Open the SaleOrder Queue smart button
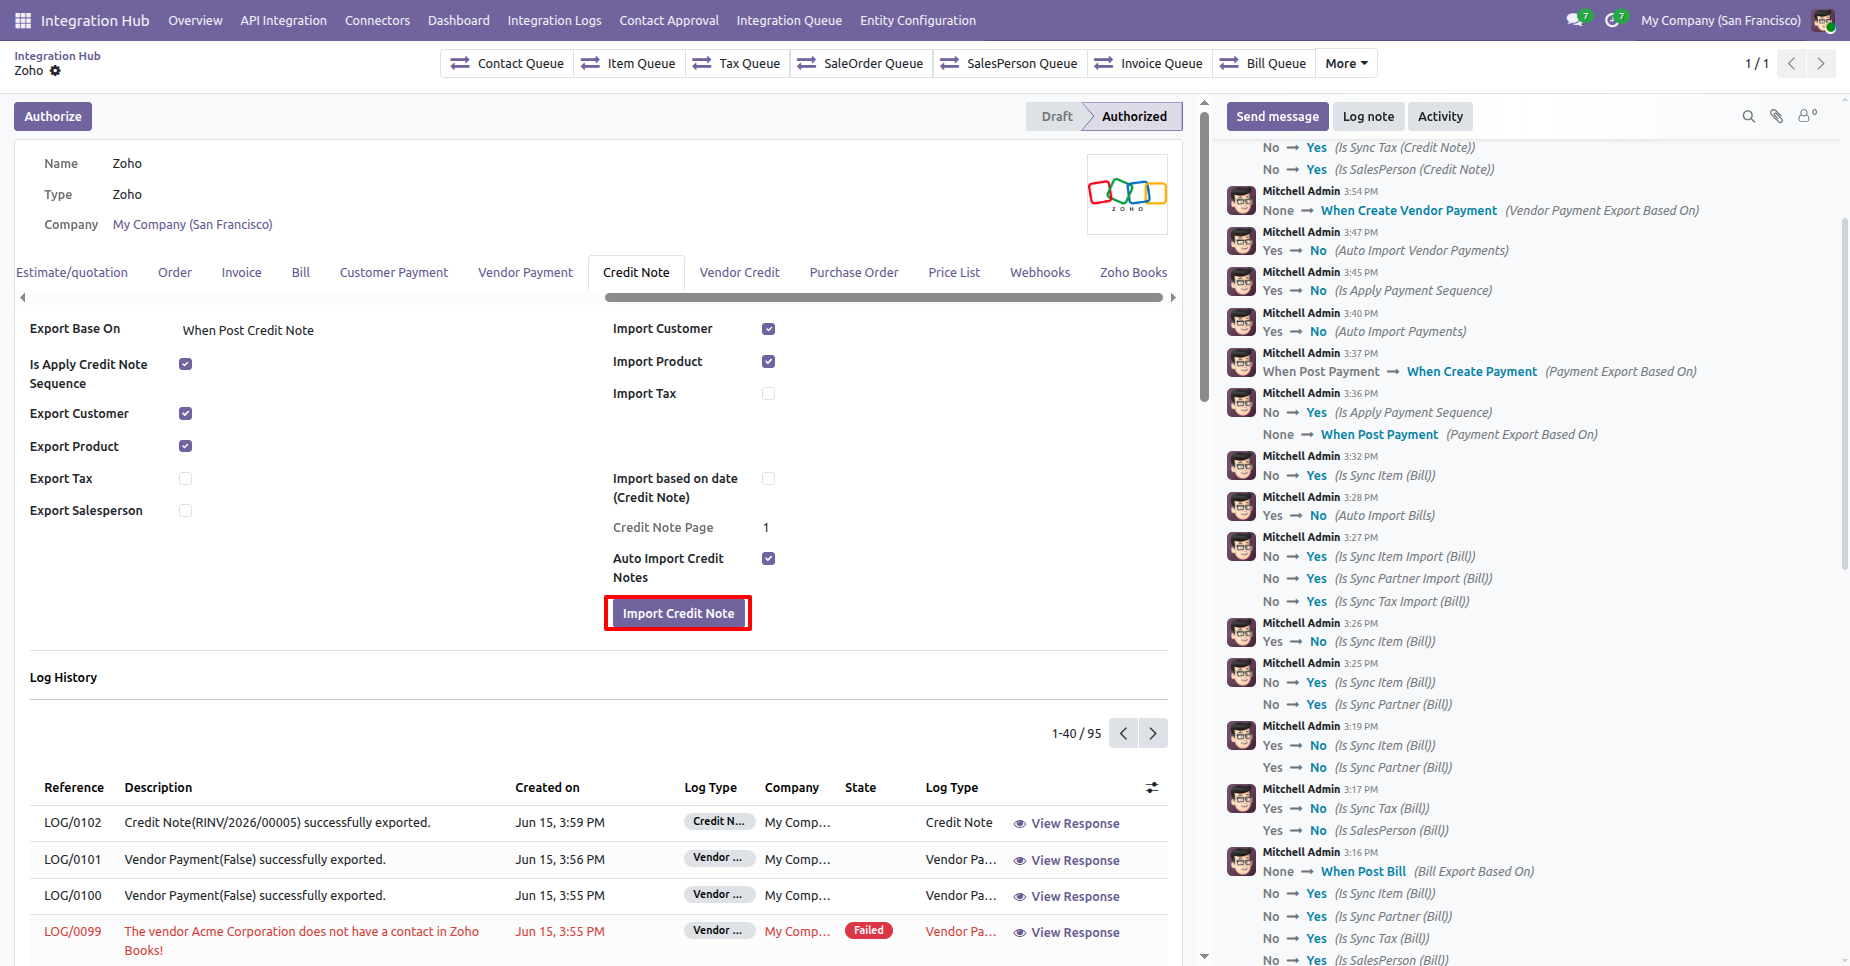This screenshot has height=966, width=1850. pos(860,63)
